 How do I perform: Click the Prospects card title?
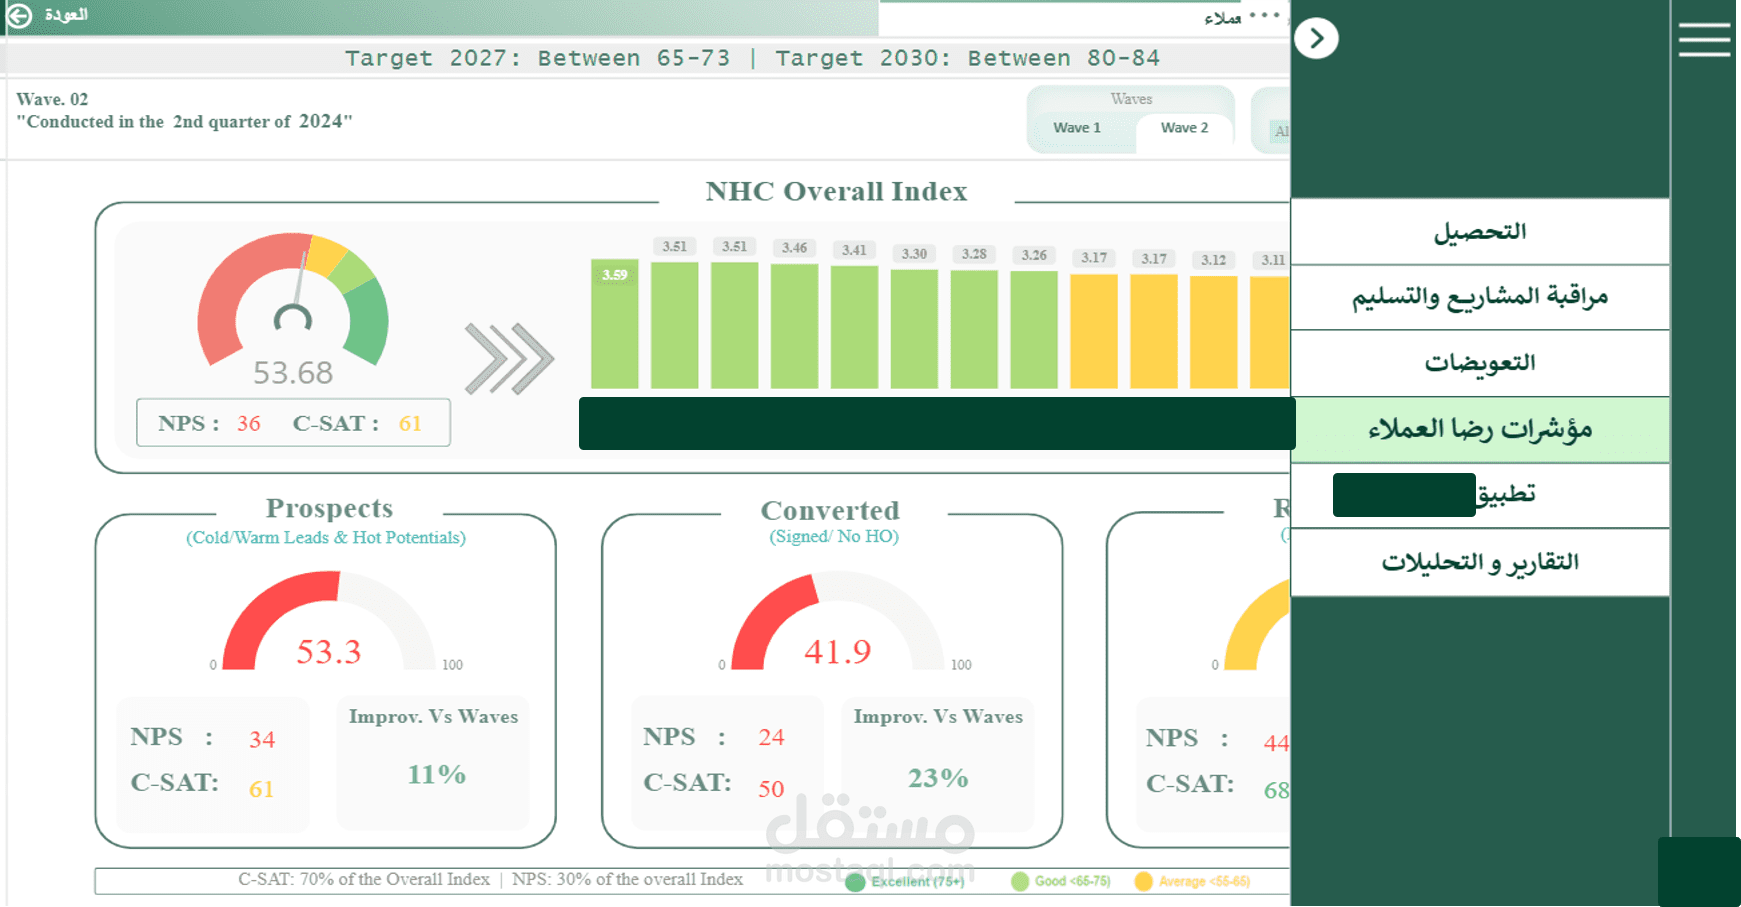coord(329,508)
